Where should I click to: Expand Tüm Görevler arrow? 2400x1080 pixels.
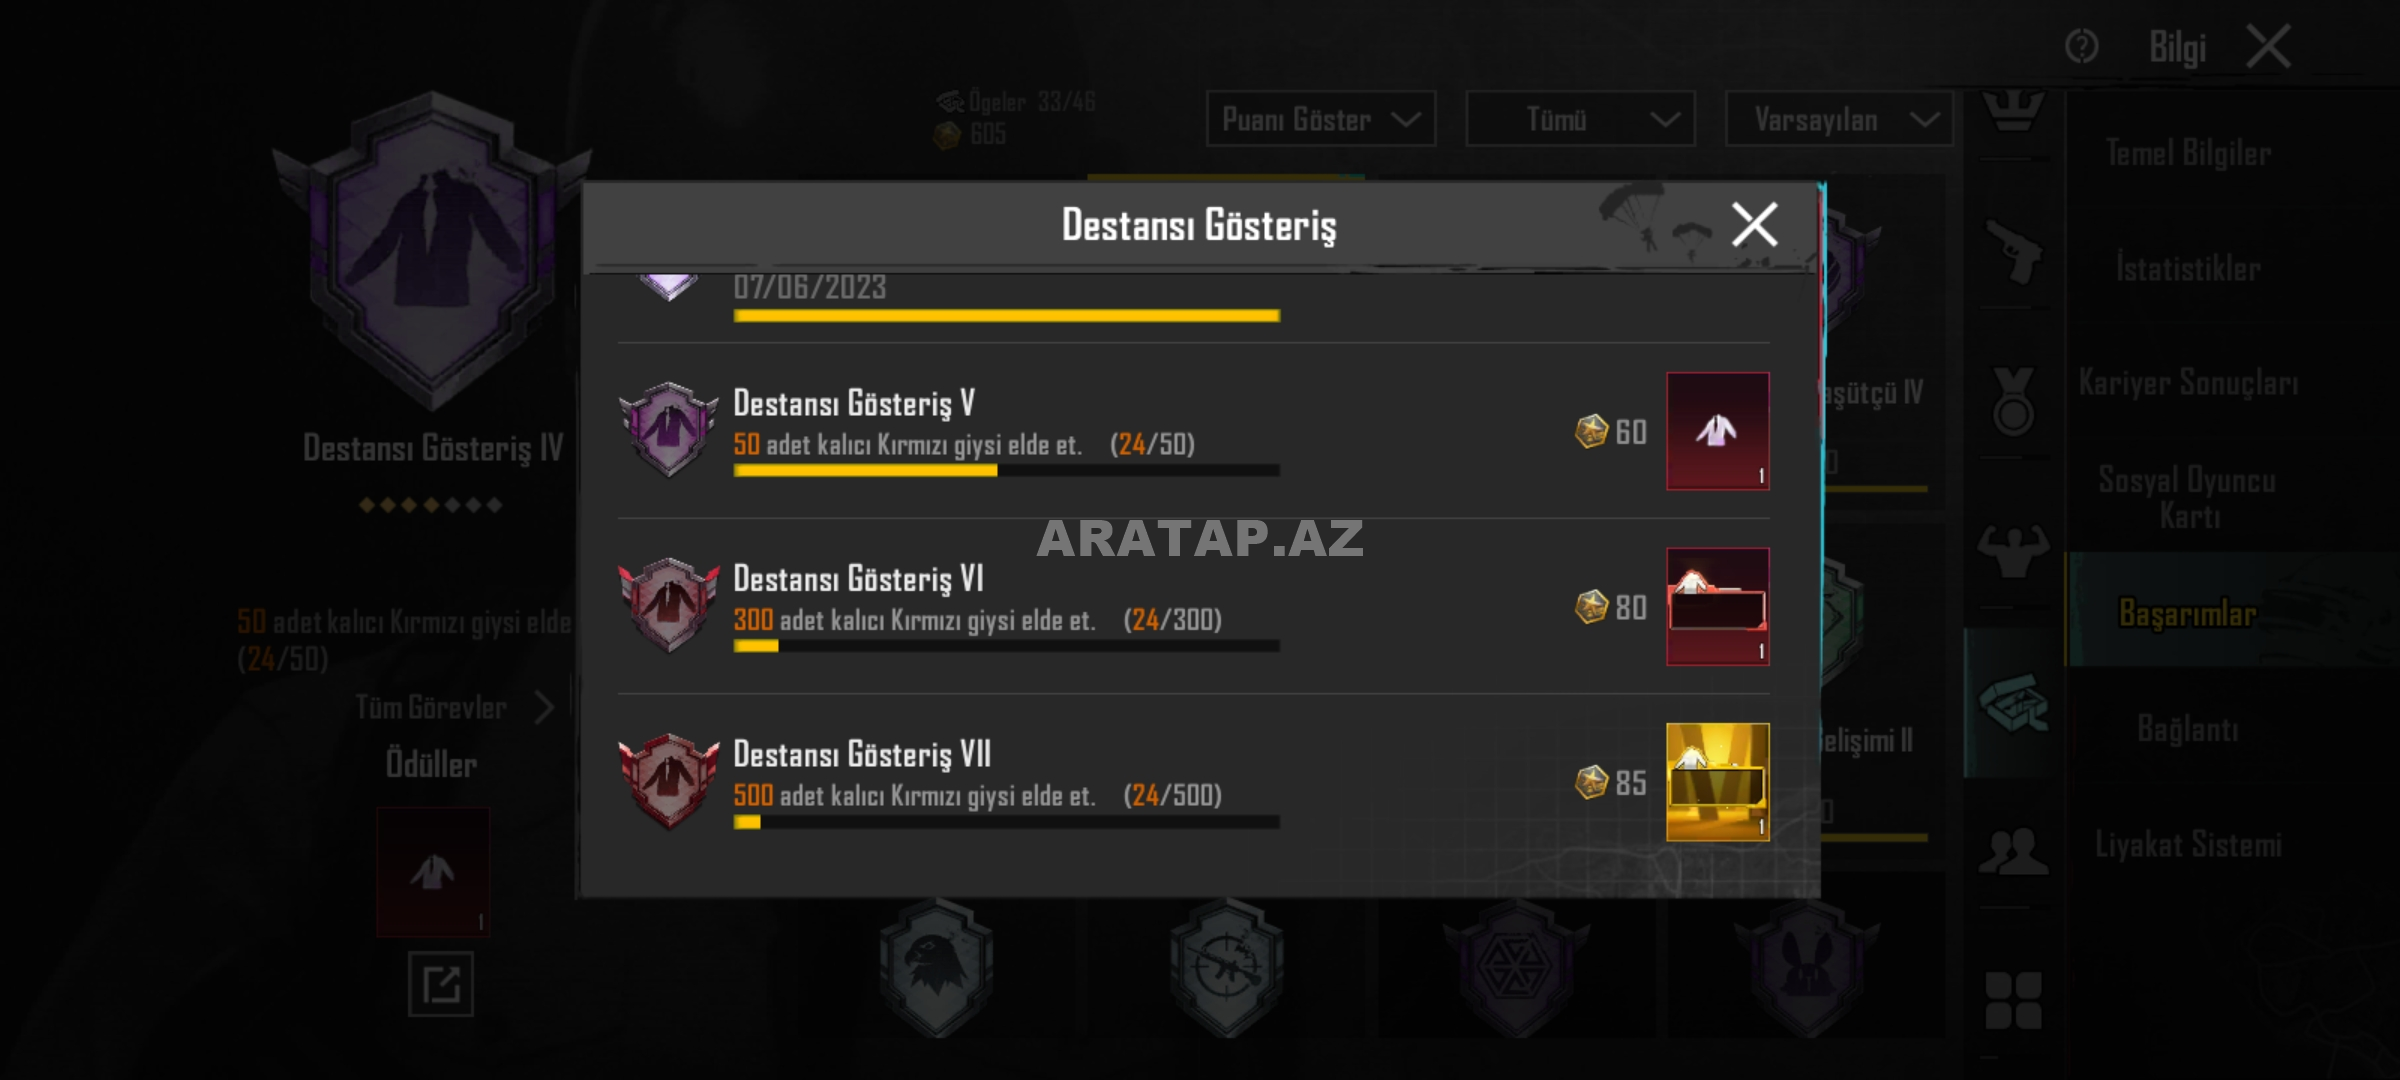pos(544,707)
